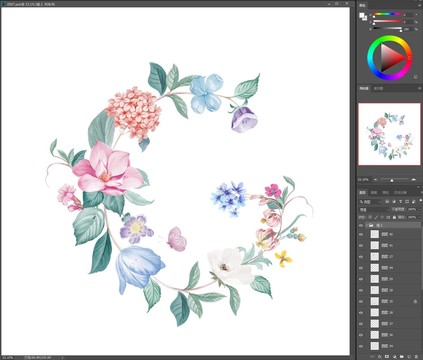The width and height of the screenshot is (423, 360).
Task: Click the document title tab
Action: (x=30, y=4)
